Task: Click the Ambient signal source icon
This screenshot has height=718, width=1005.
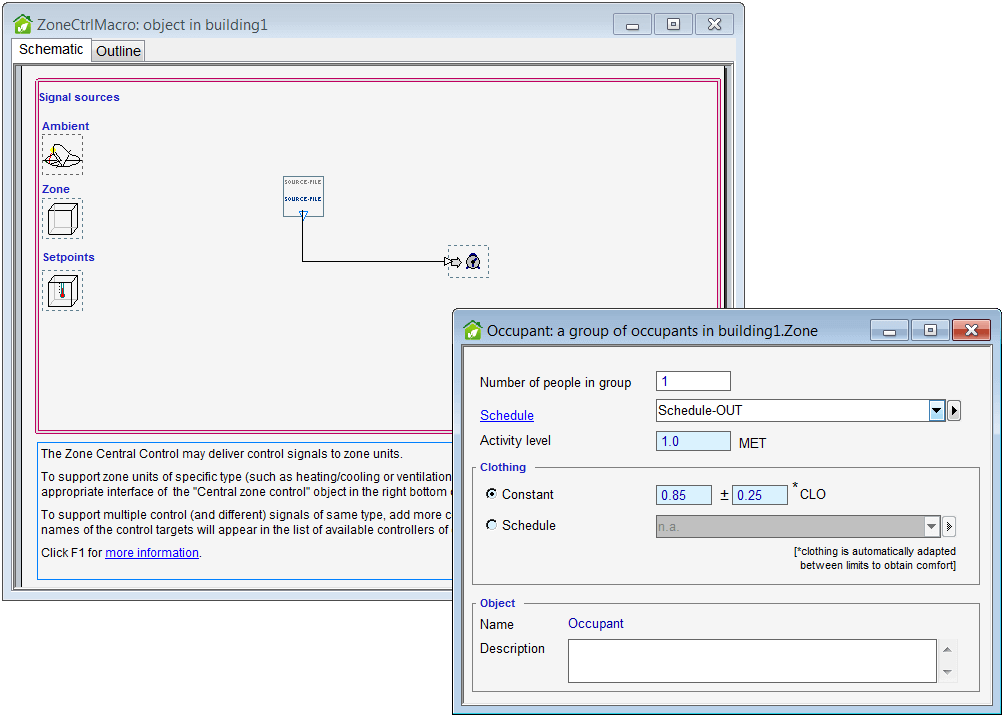Action: click(x=62, y=155)
